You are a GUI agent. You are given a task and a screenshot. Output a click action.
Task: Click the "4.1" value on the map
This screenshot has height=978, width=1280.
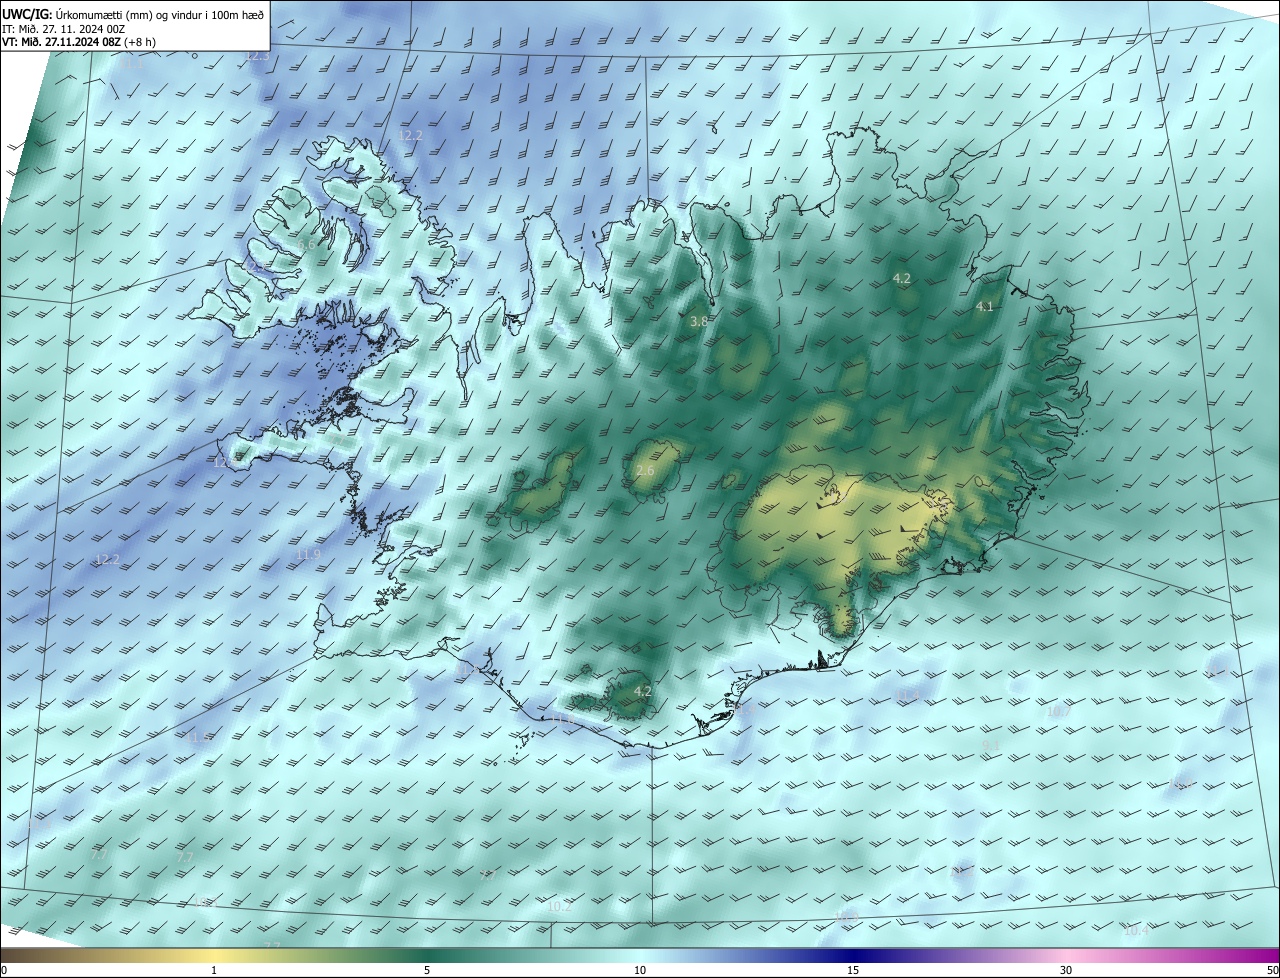pos(984,307)
